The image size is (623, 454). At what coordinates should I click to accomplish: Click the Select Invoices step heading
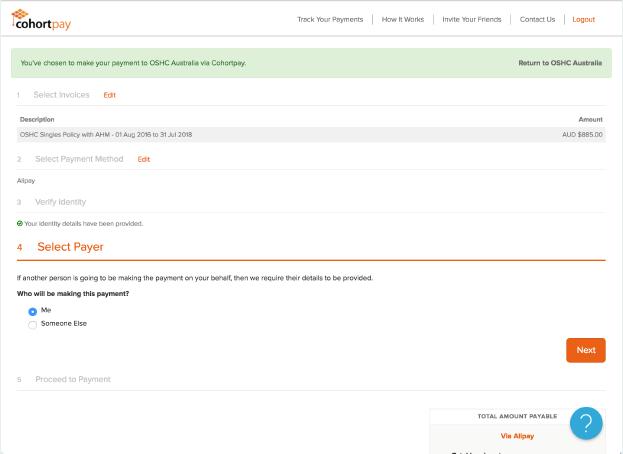(x=62, y=95)
